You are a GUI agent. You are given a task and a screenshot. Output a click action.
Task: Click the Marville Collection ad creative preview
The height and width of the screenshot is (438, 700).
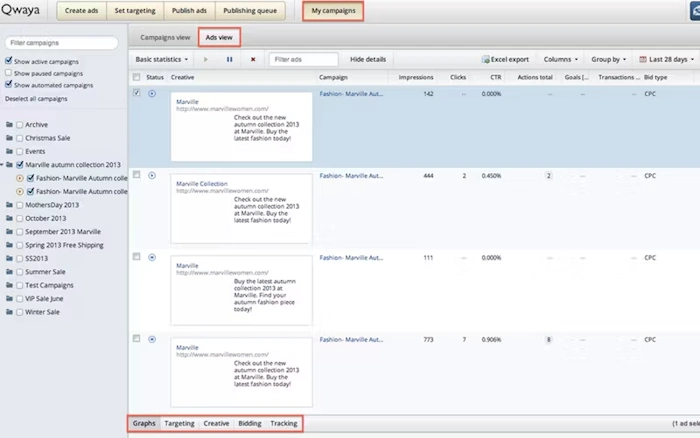click(242, 209)
